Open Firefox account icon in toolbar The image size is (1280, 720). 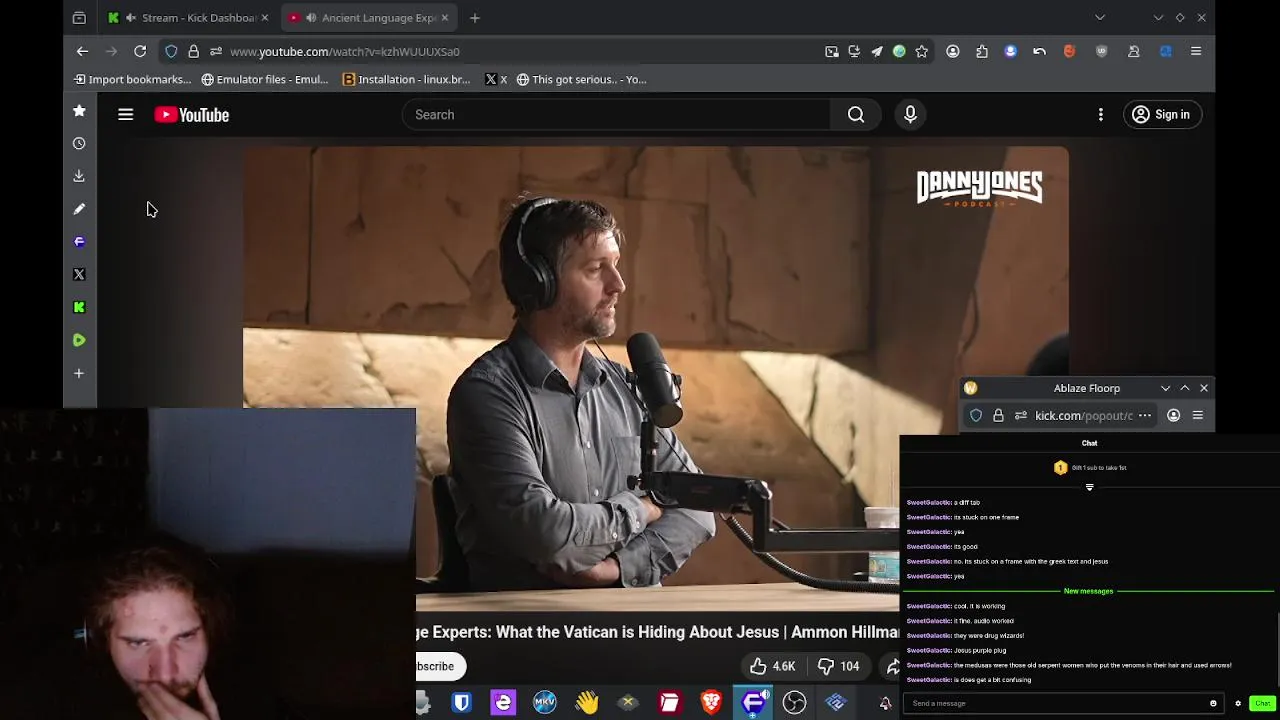953,51
